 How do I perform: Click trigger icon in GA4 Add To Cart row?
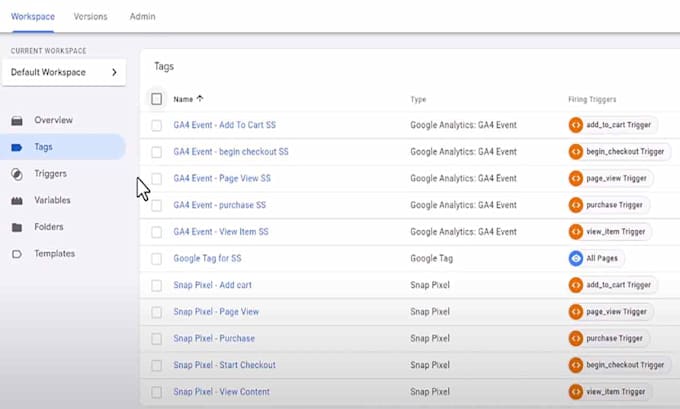click(x=575, y=125)
